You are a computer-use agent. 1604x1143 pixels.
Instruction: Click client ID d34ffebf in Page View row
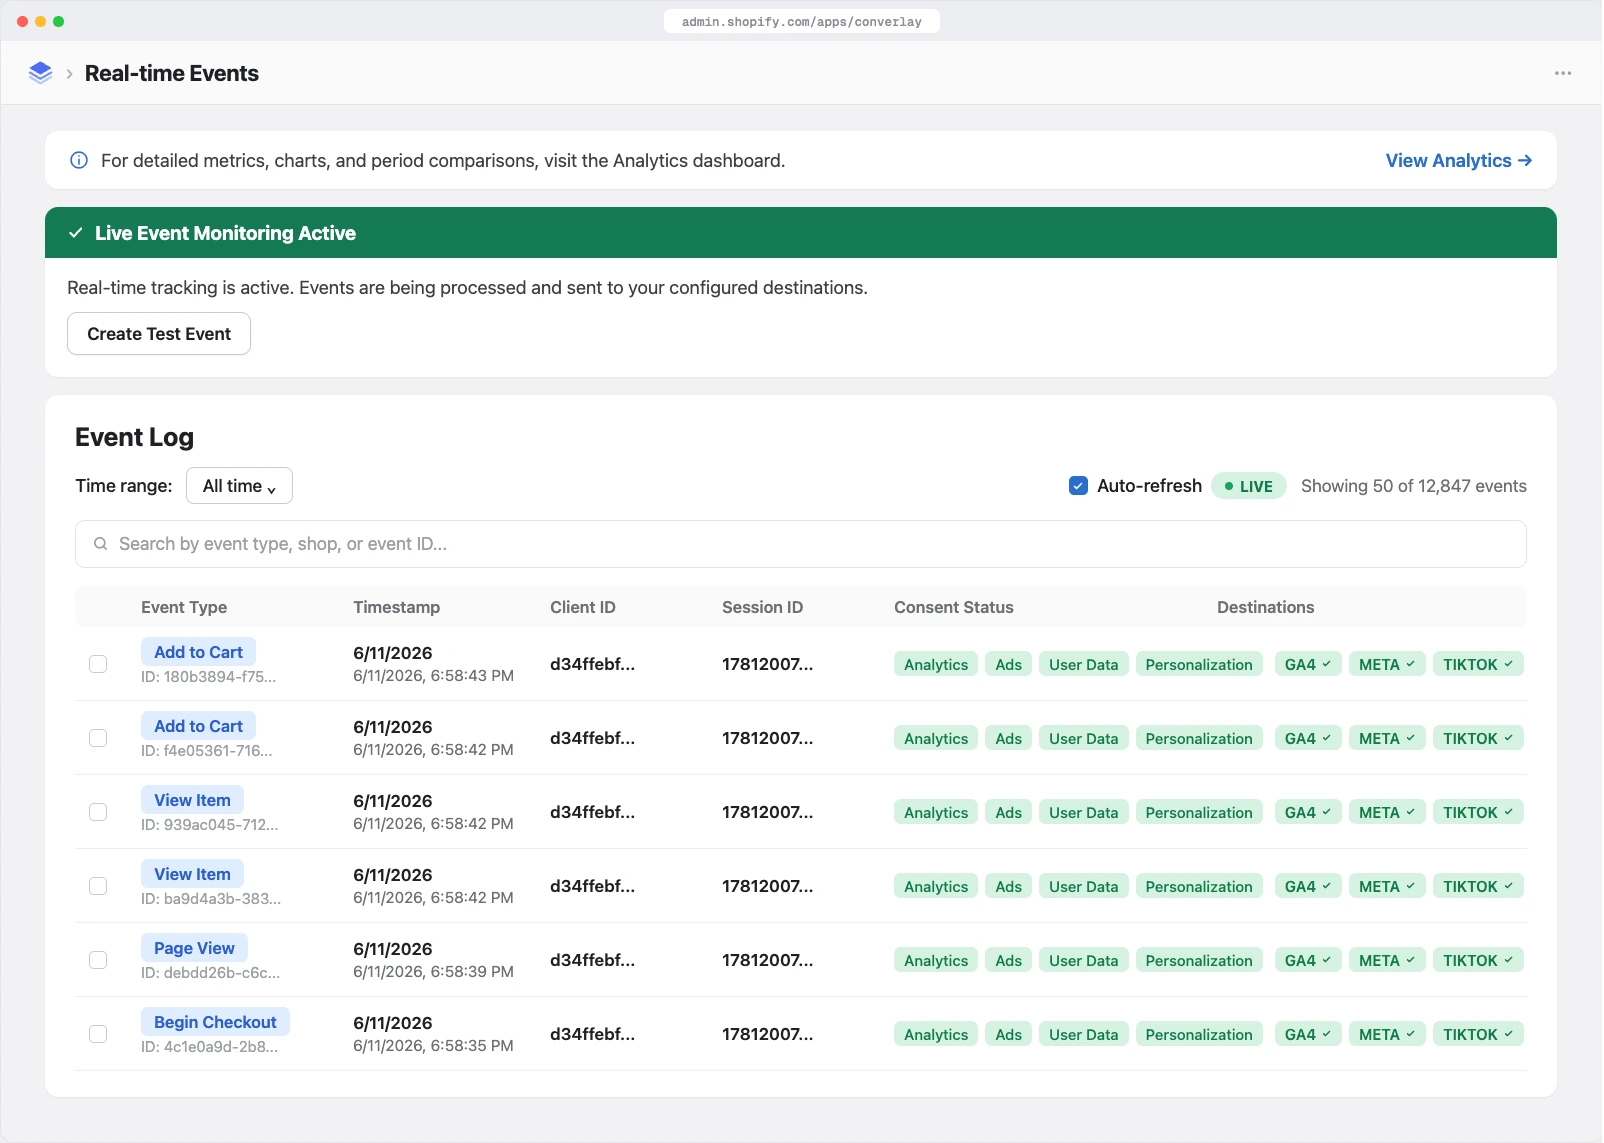coord(592,960)
